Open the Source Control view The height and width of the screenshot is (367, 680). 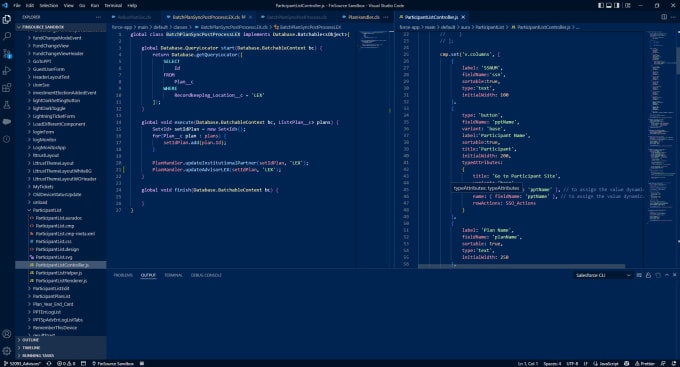click(x=7, y=54)
